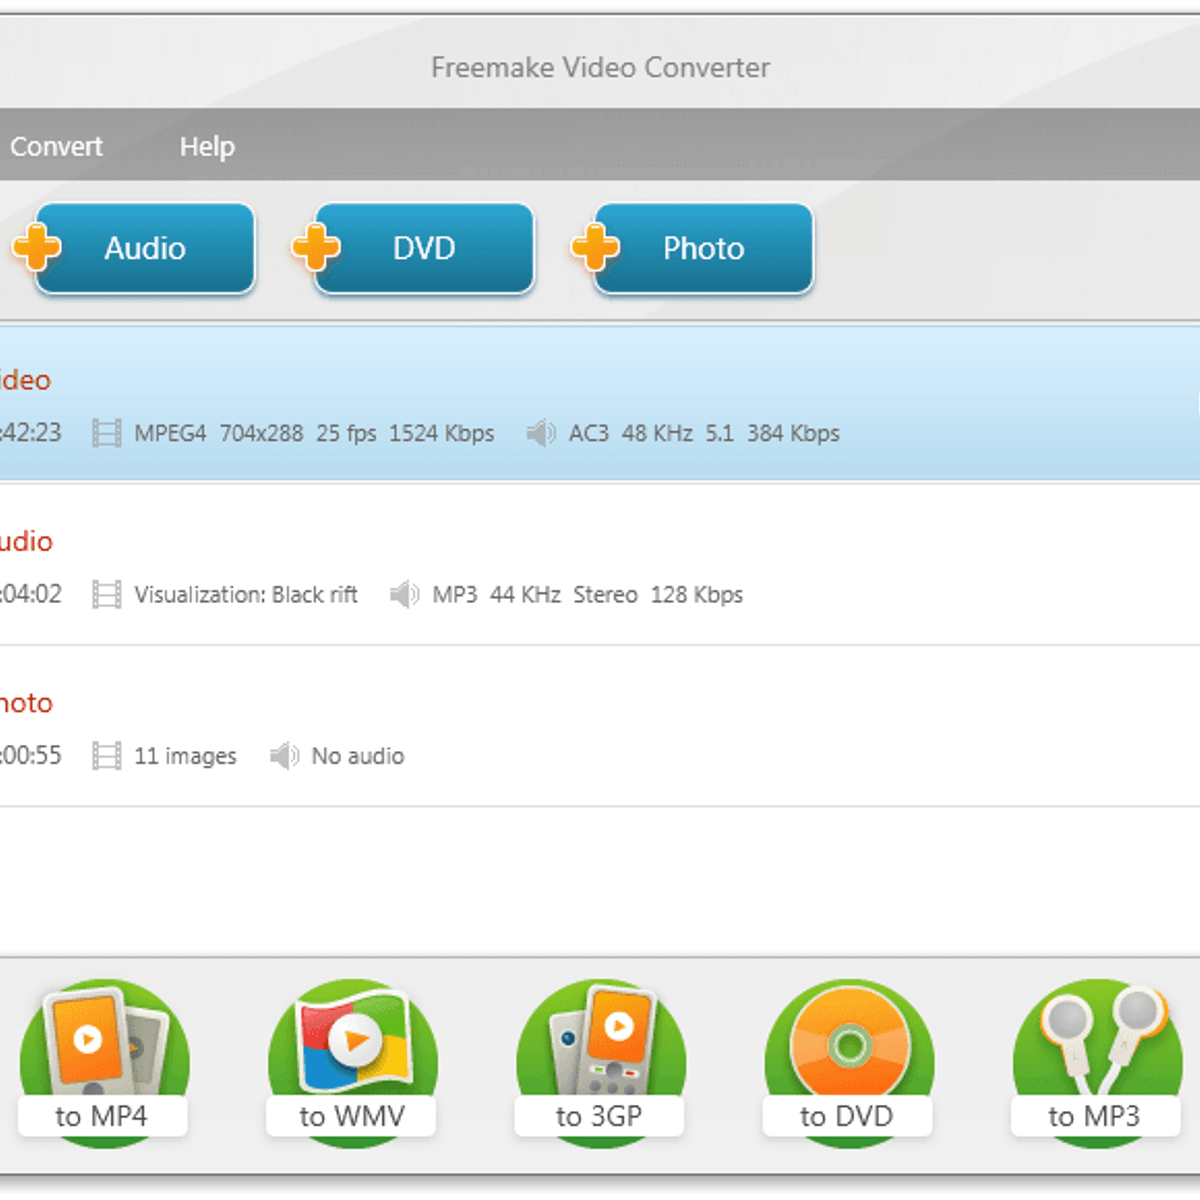
Task: Click speaker icon next to AC3
Action: [541, 433]
